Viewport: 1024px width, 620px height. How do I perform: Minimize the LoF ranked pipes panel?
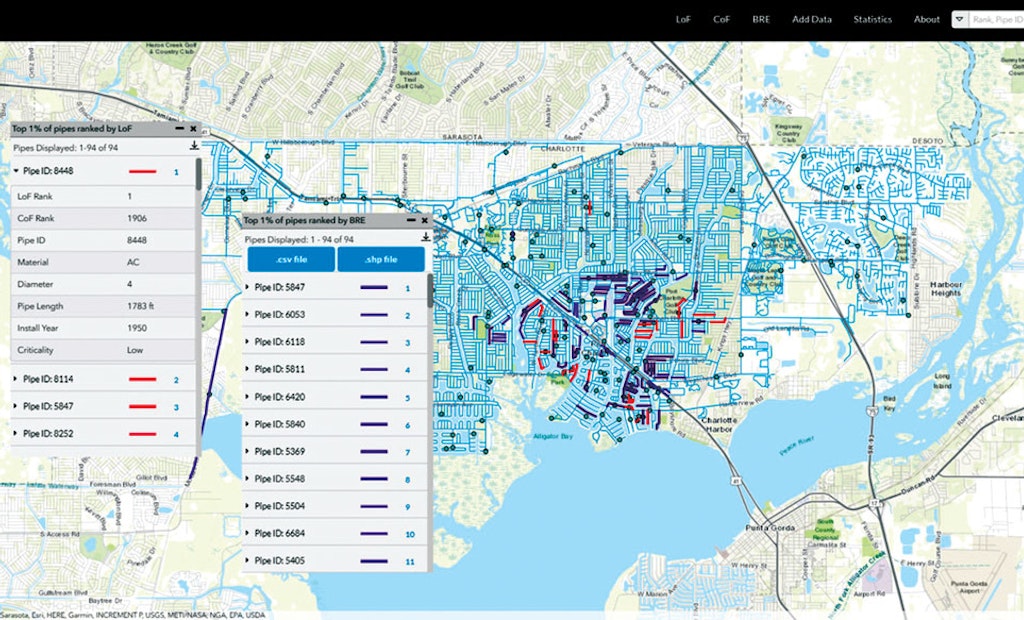pos(180,129)
